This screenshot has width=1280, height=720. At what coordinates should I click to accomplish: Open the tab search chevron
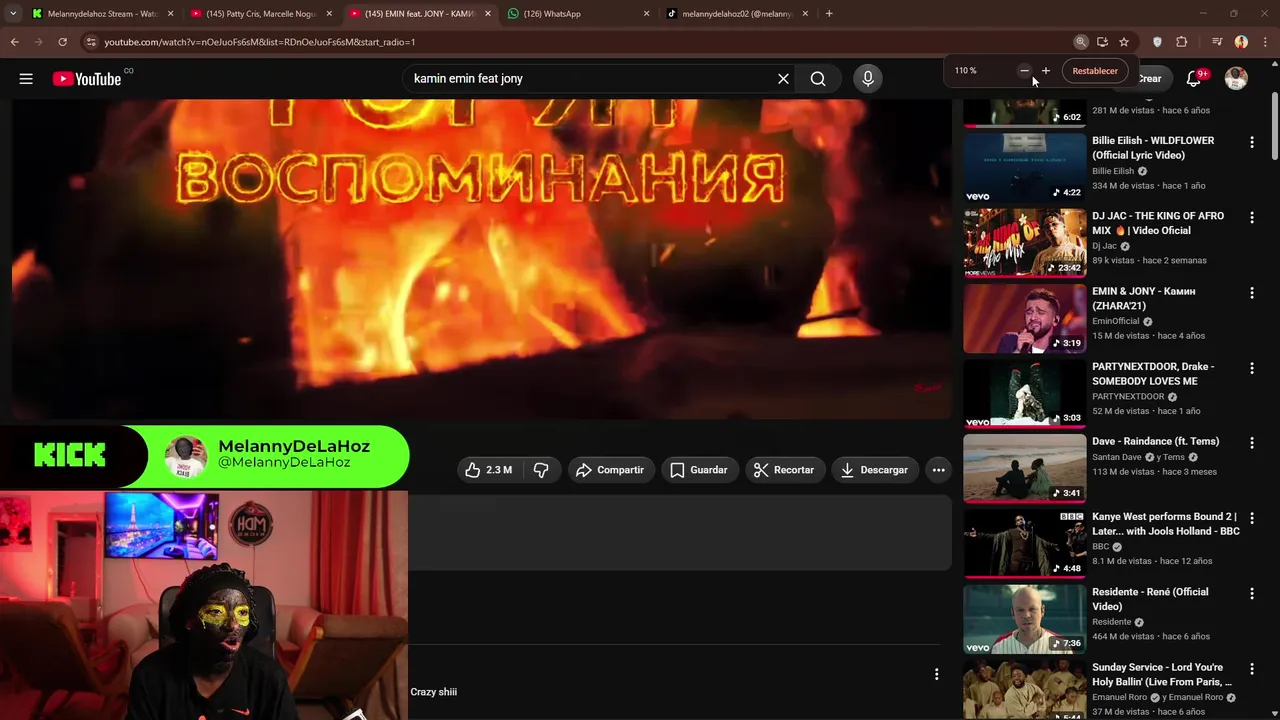click(x=13, y=14)
